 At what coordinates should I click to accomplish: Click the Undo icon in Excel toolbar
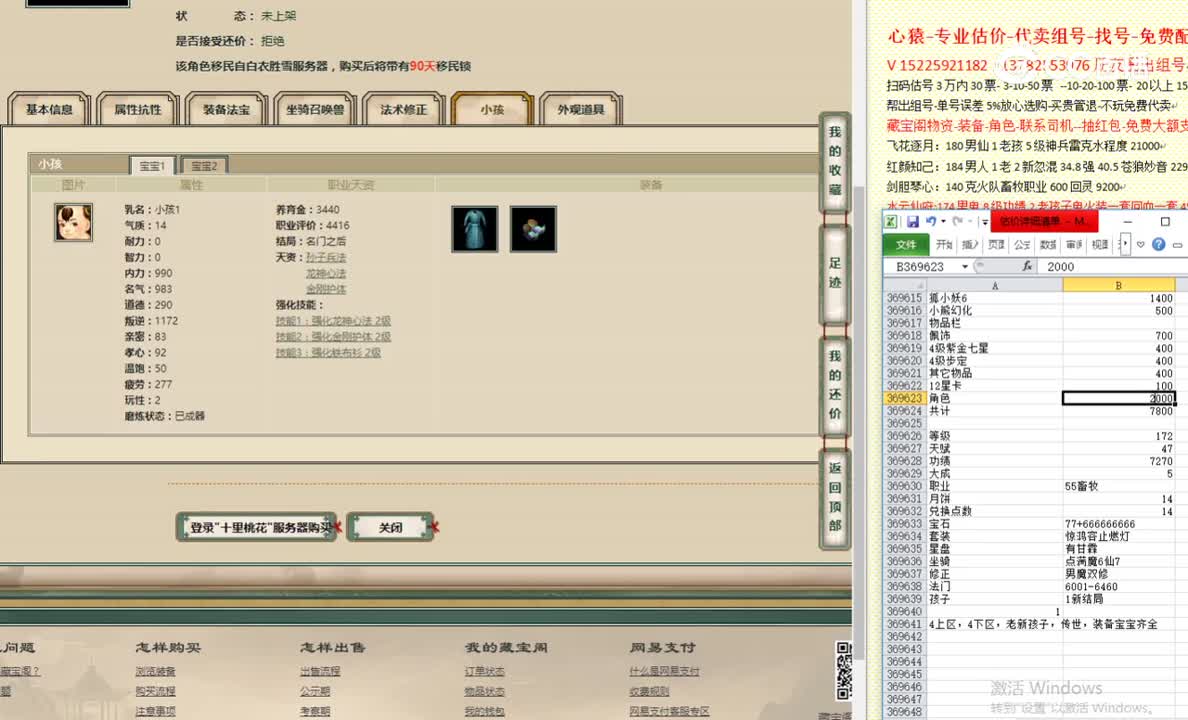[x=930, y=221]
